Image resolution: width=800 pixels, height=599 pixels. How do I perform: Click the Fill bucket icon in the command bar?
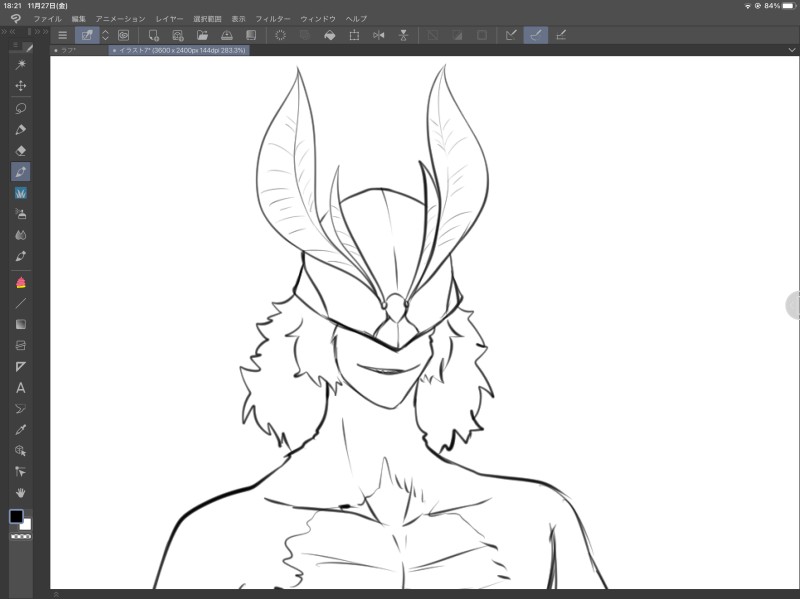coord(329,35)
